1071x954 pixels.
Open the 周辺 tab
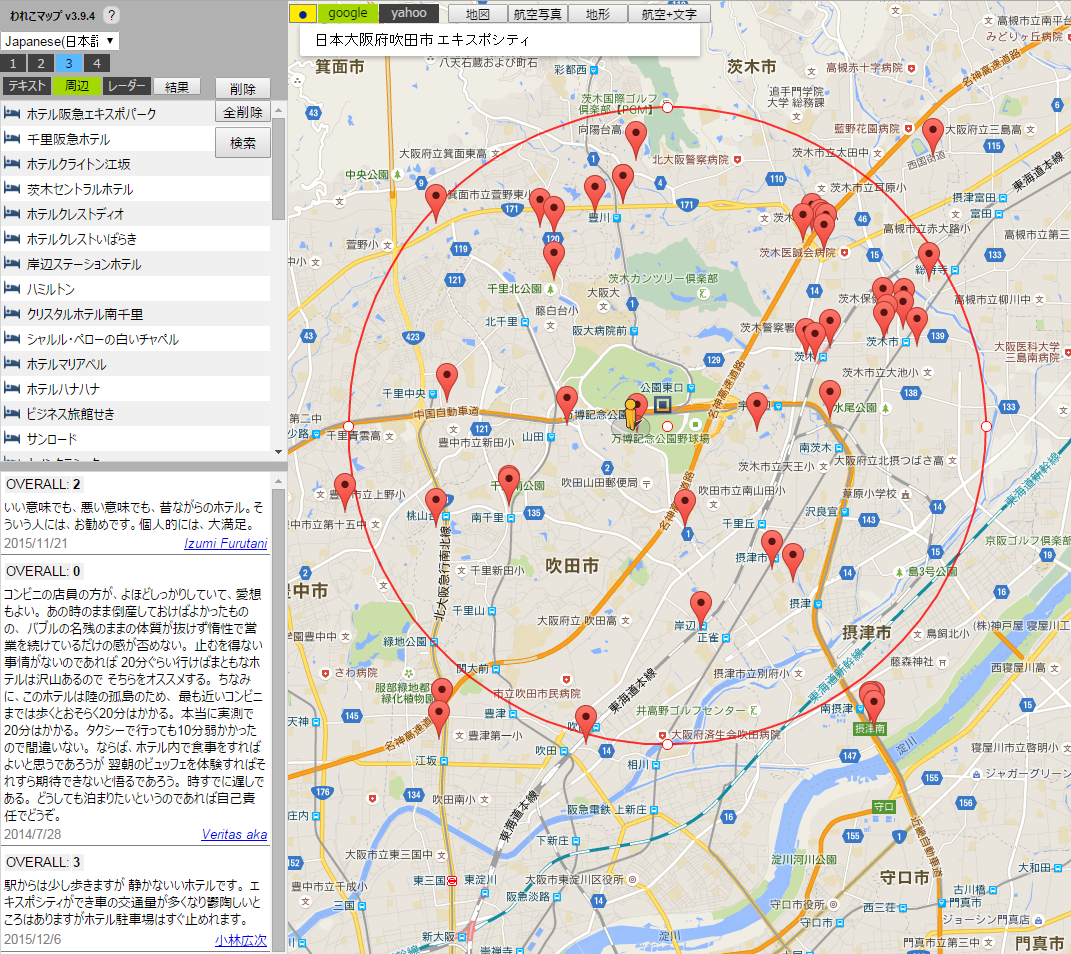tap(77, 86)
